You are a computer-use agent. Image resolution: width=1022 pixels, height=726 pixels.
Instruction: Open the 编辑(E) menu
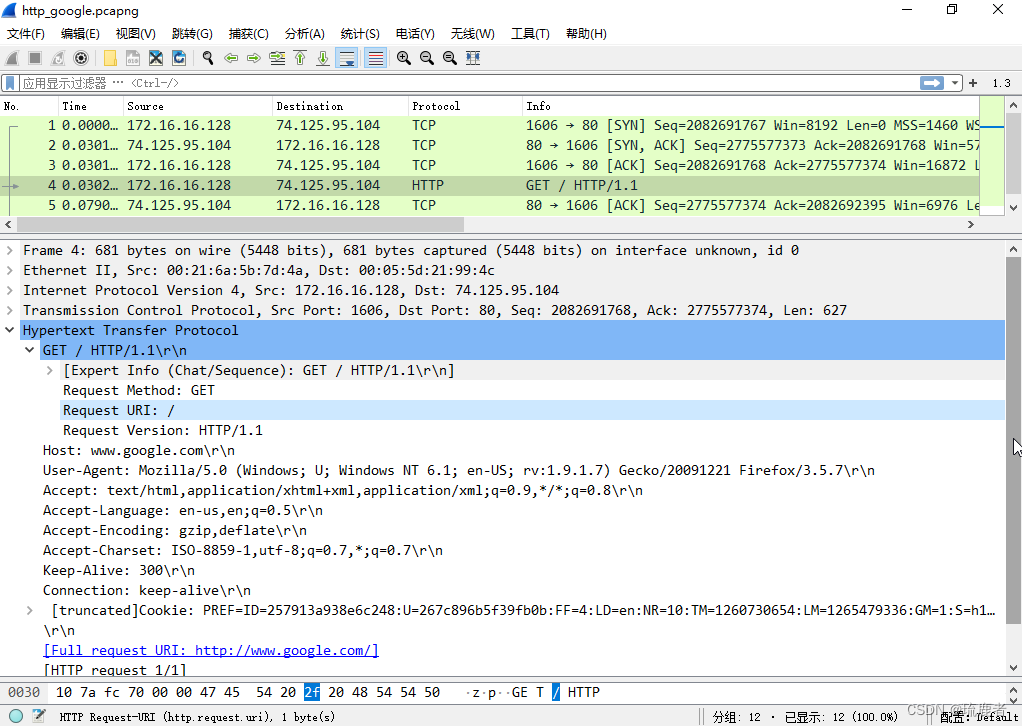tap(80, 34)
